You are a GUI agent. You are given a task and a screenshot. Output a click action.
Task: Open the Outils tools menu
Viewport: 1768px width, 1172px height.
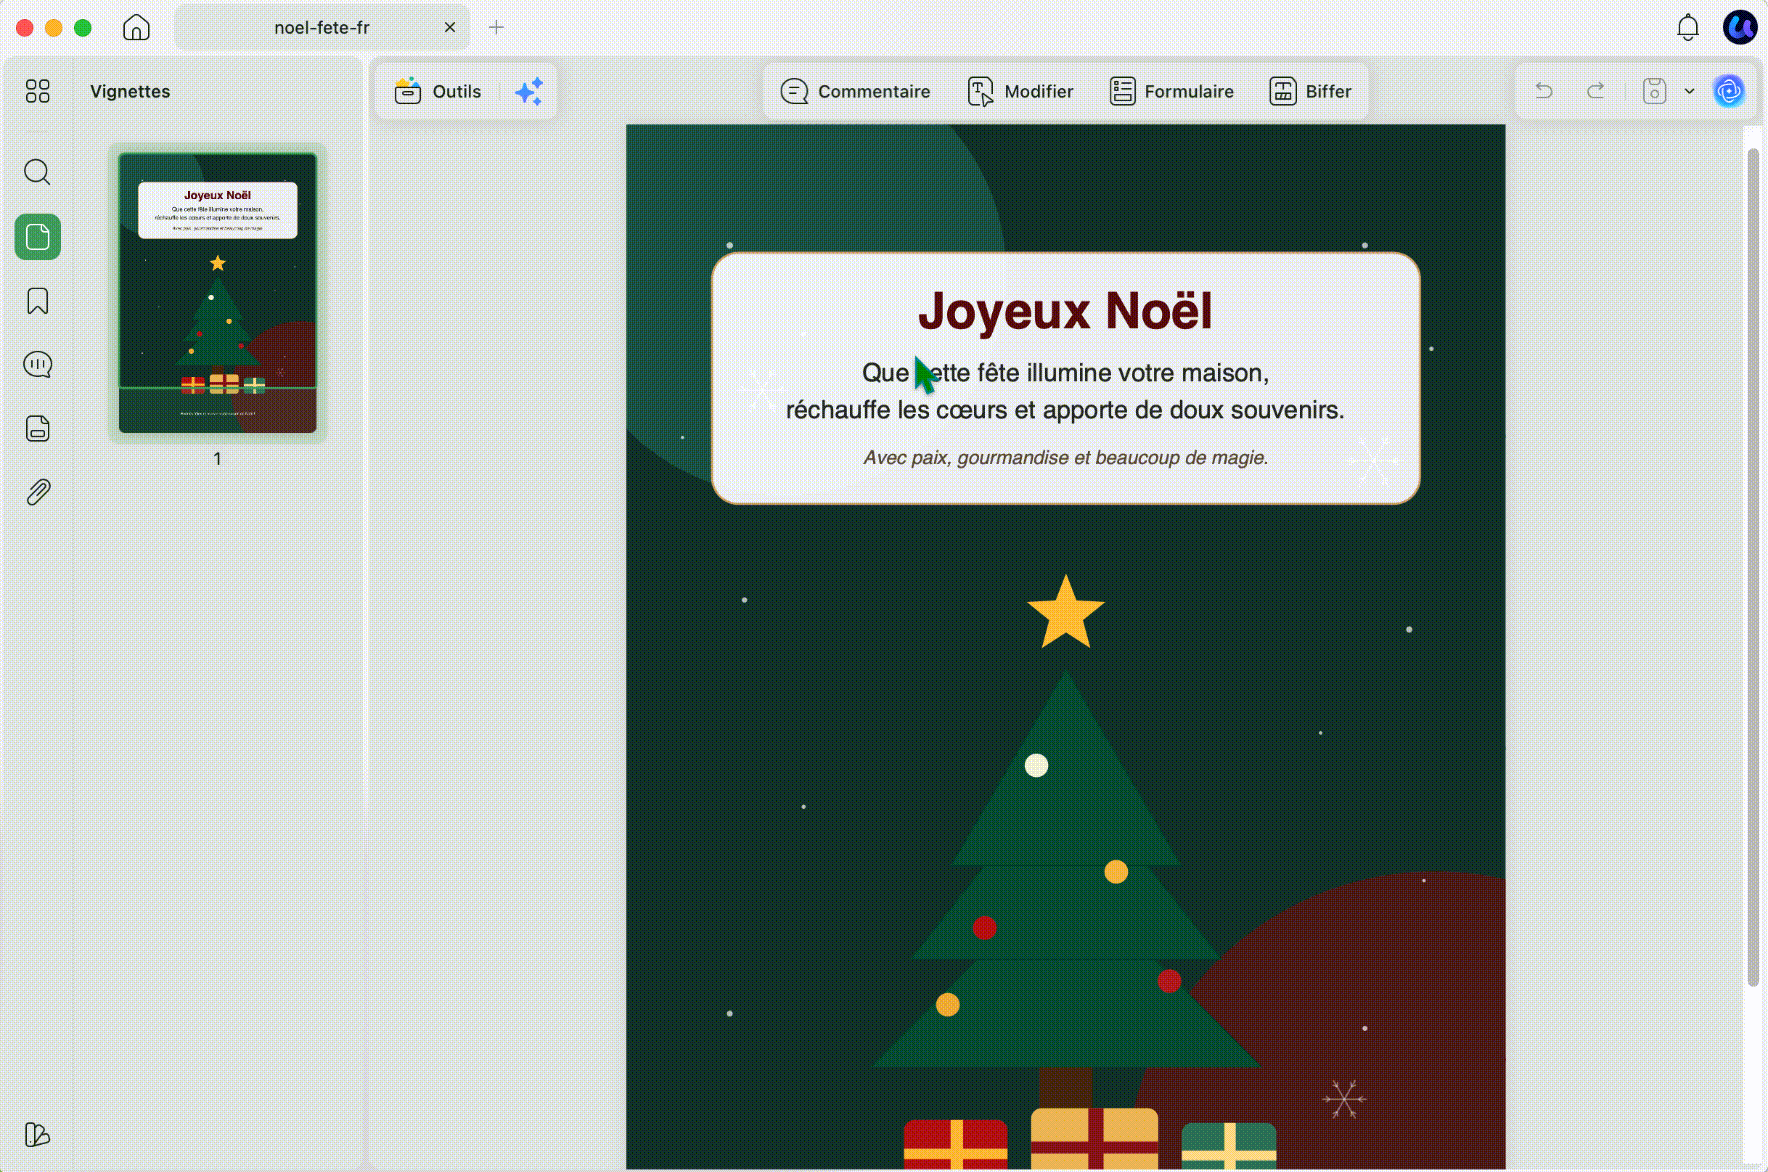(x=438, y=91)
